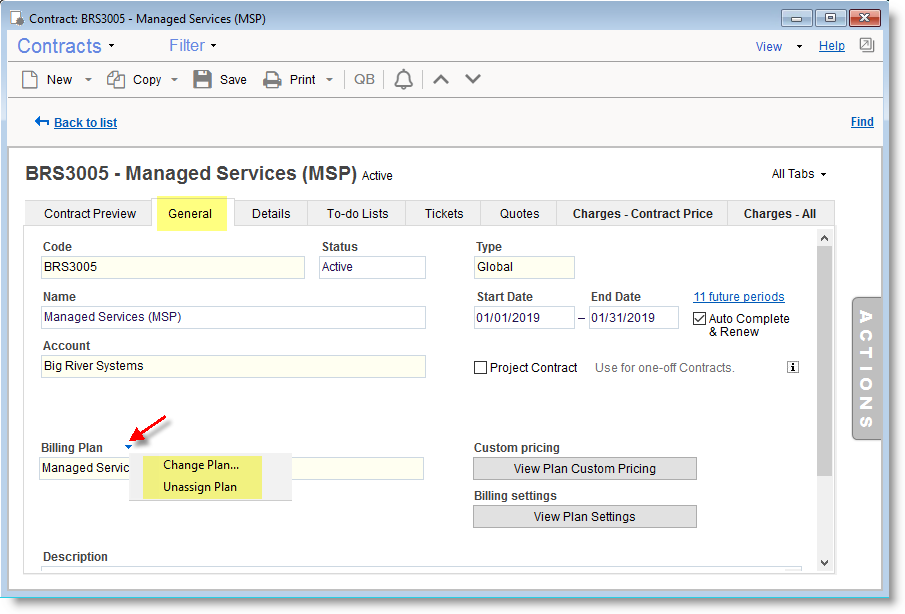Image resolution: width=905 pixels, height=614 pixels.
Task: Save the contract with floppy icon
Action: (203, 80)
